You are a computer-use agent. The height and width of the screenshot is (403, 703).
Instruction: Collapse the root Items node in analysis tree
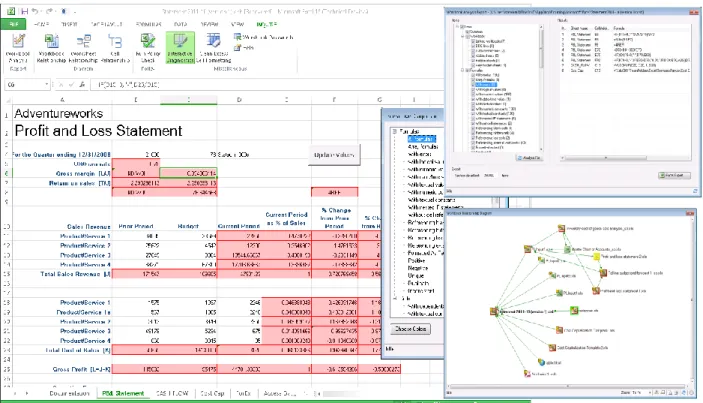[458, 27]
